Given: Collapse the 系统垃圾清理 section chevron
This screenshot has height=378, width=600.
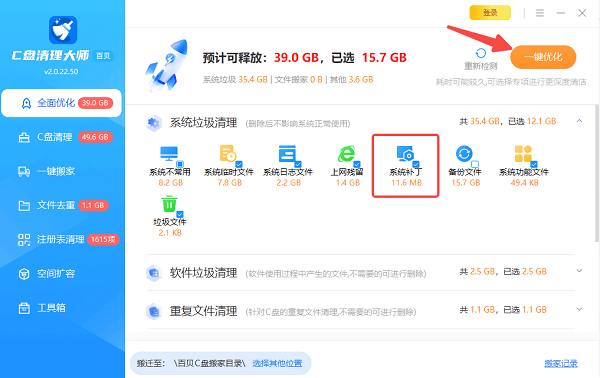Looking at the screenshot, I should pos(579,121).
